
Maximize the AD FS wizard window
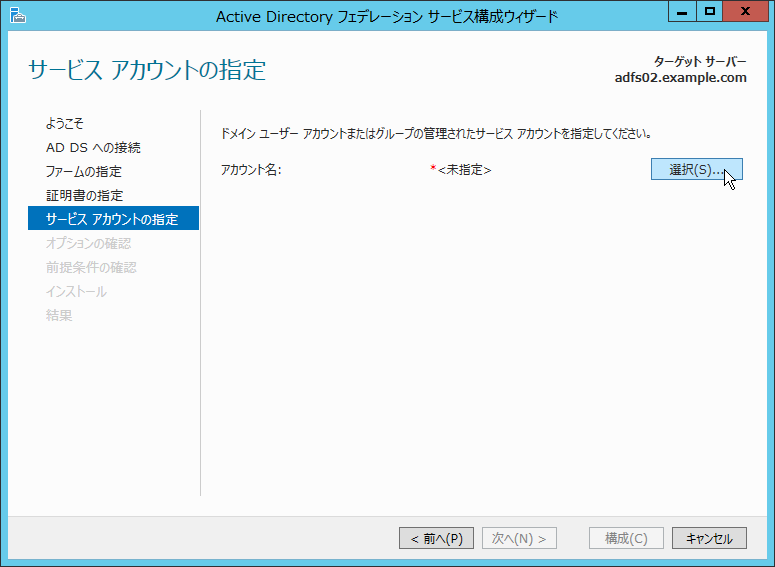710,12
